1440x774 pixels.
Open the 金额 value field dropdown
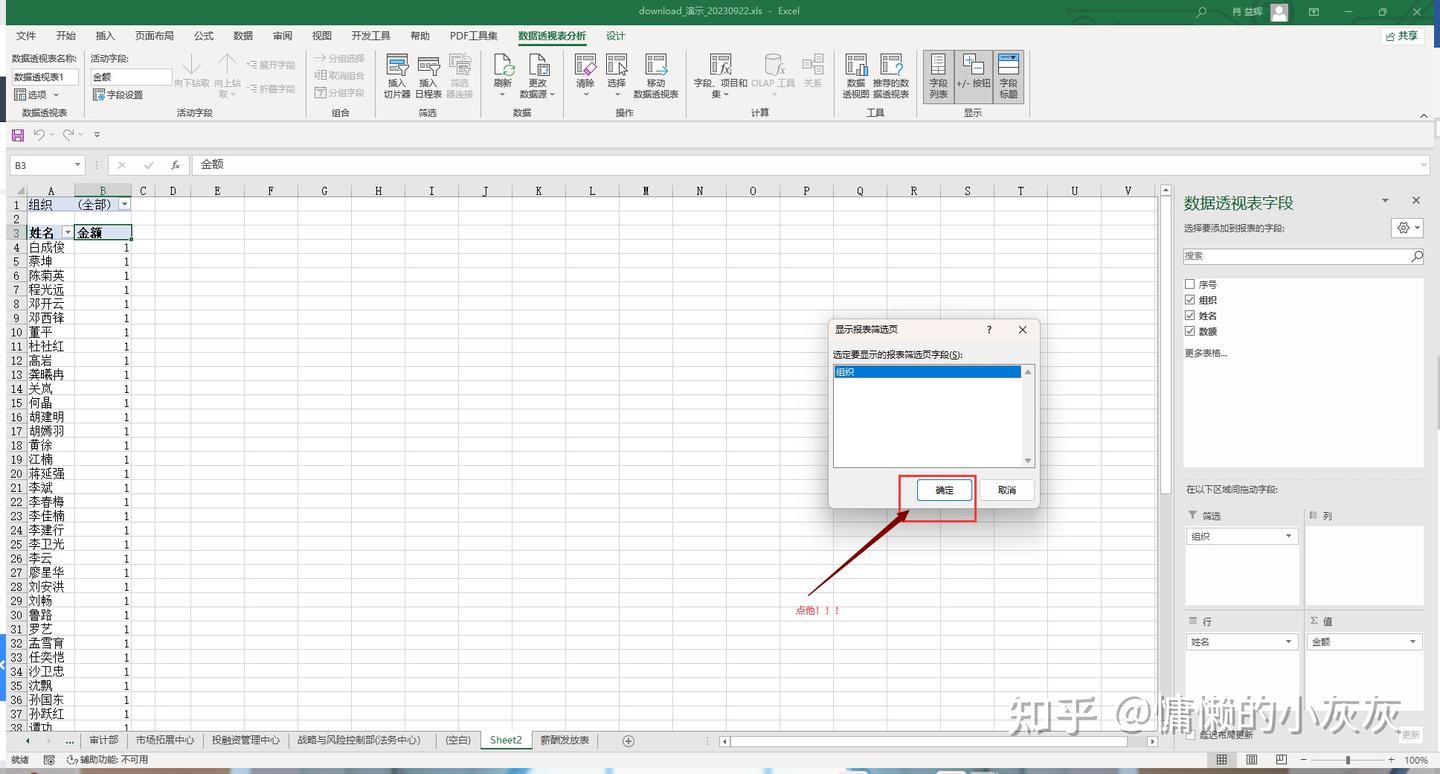[x=1411, y=641]
